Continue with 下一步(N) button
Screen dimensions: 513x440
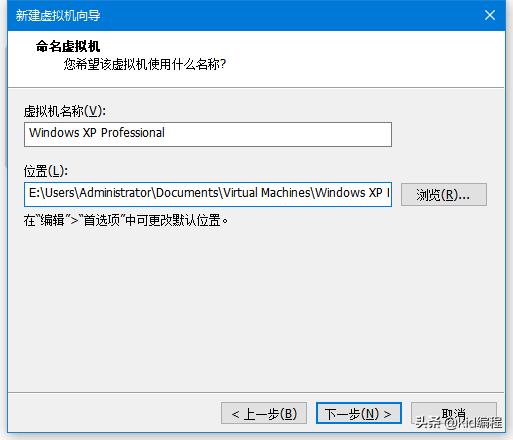click(x=359, y=413)
